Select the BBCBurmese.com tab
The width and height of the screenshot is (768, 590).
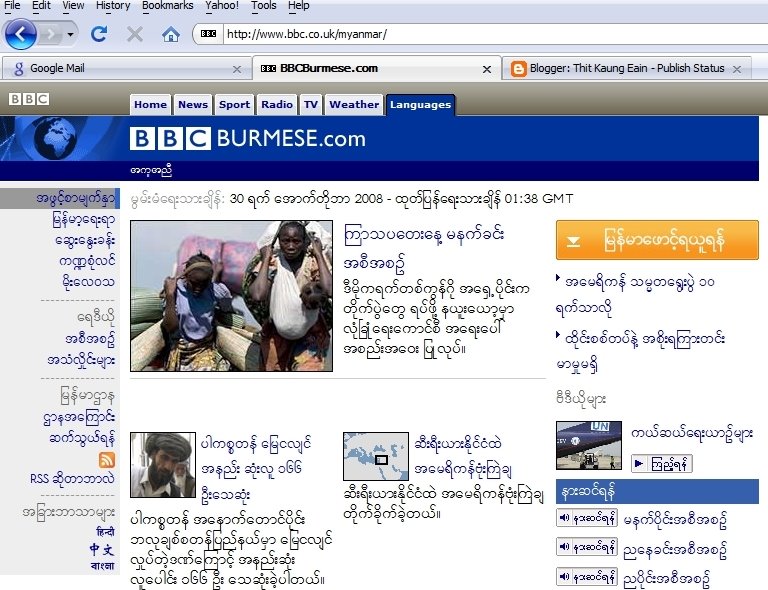click(377, 68)
